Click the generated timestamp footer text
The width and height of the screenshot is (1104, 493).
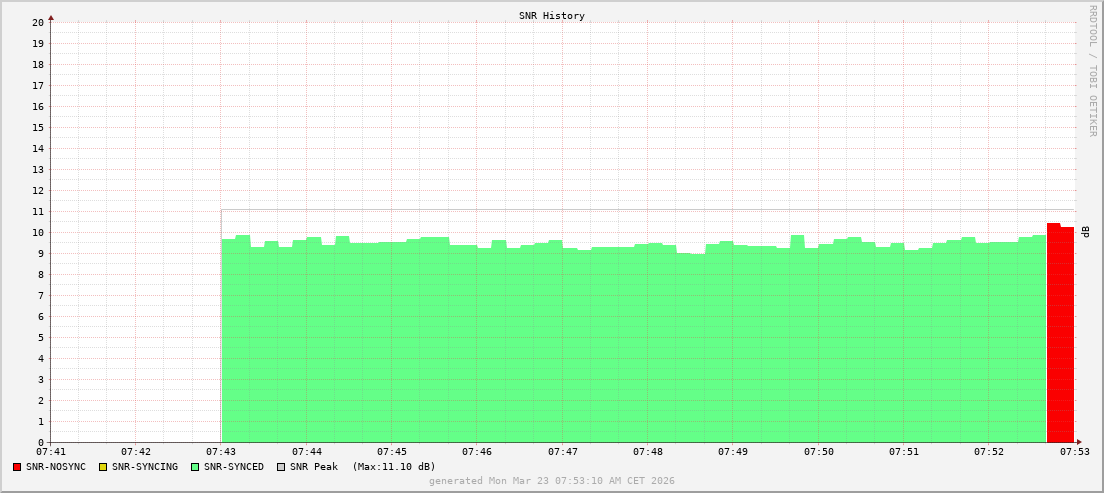pyautogui.click(x=552, y=481)
